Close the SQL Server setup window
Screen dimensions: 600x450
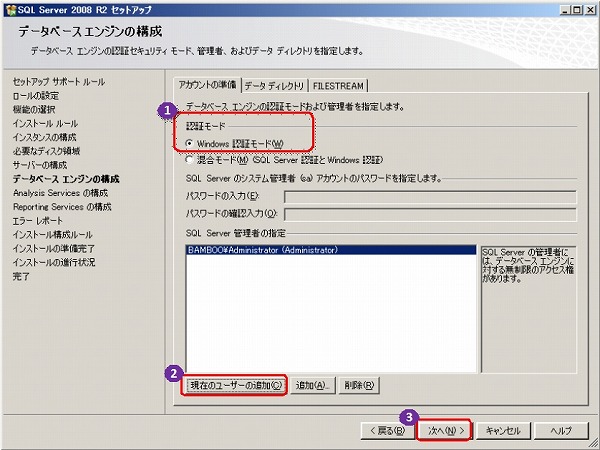click(590, 10)
